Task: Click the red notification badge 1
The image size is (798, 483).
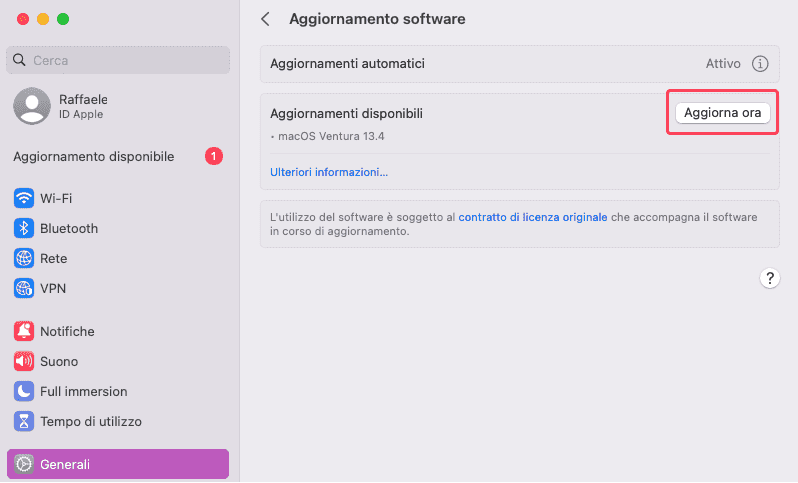Action: (214, 156)
